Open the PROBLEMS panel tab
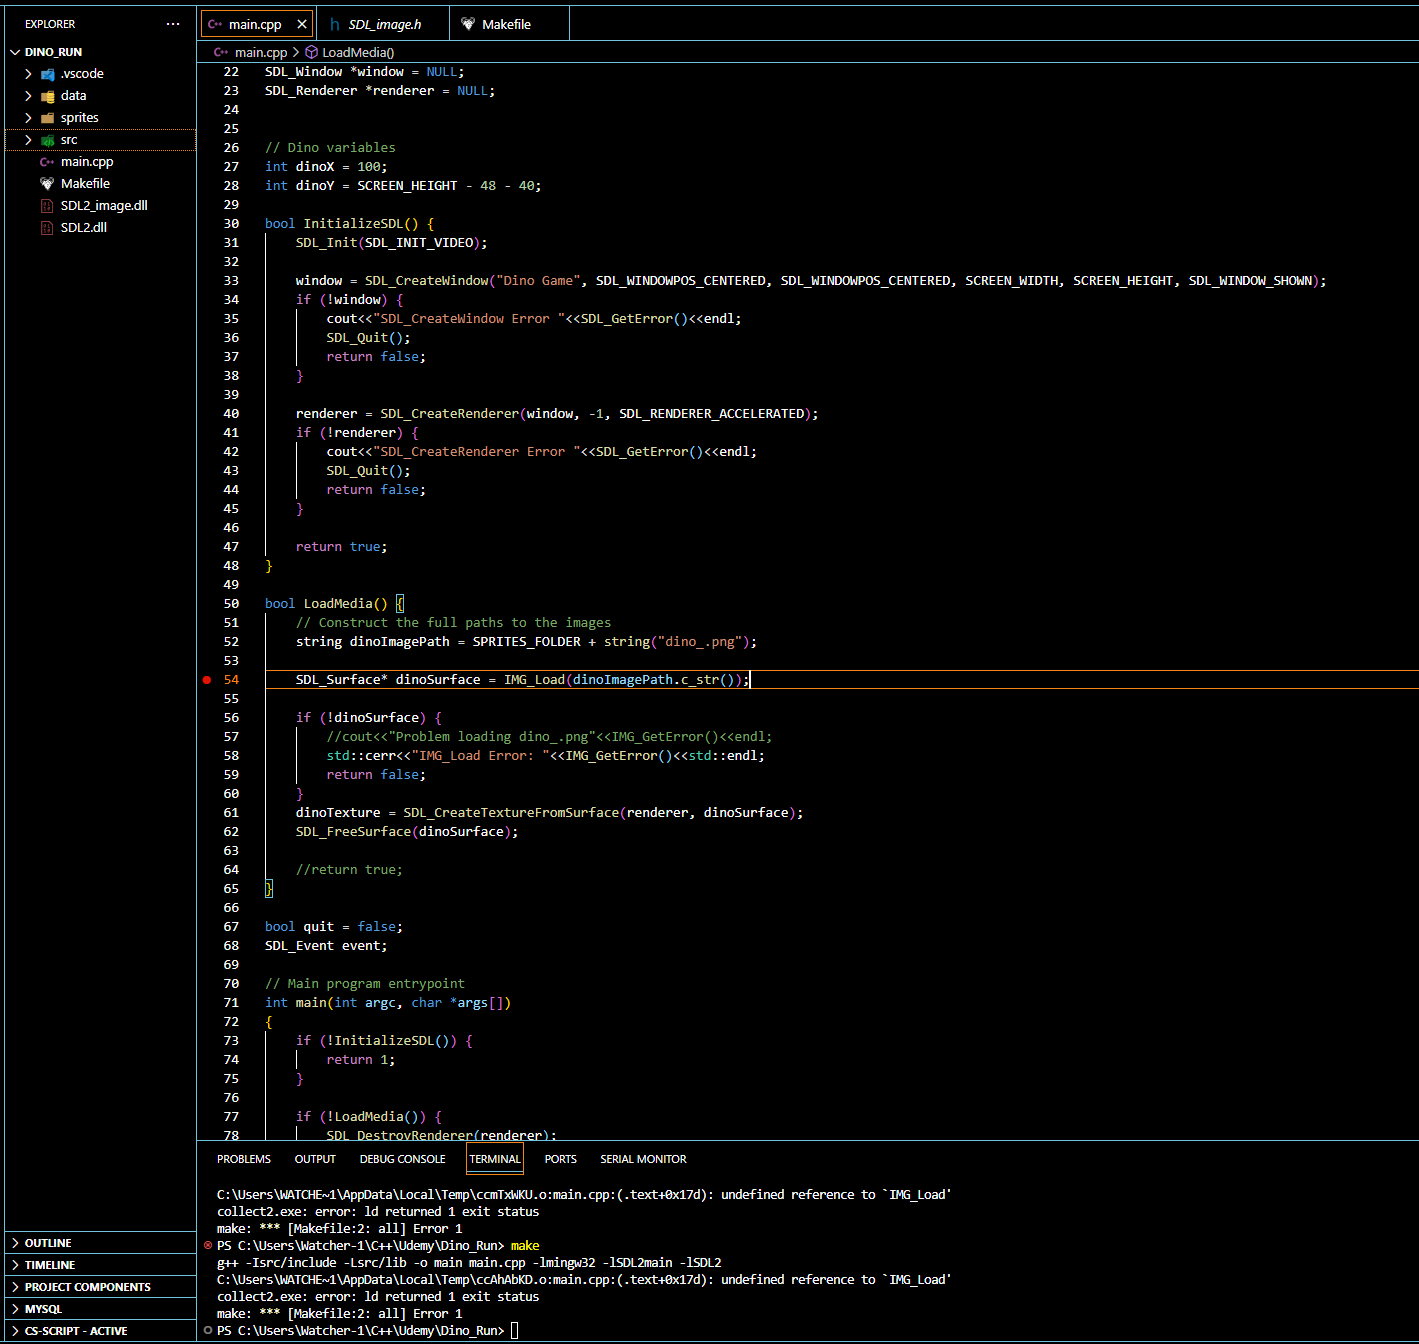 tap(244, 1160)
